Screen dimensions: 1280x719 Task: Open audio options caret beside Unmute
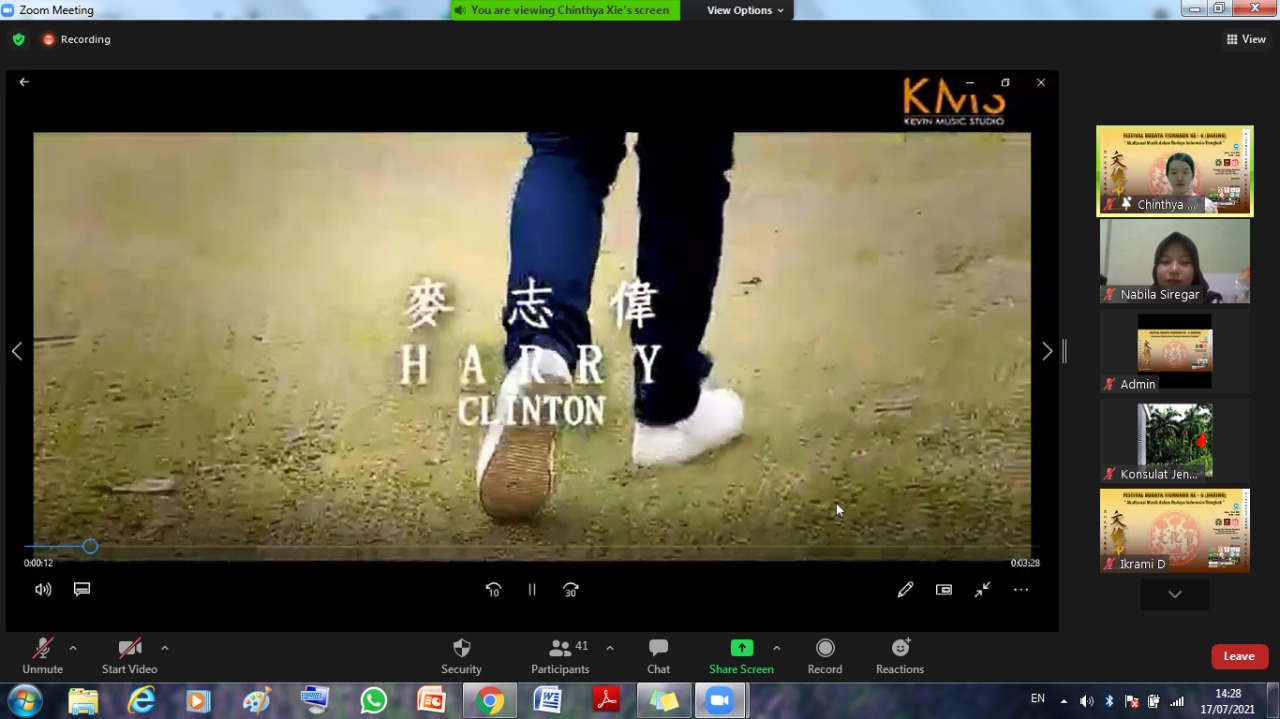[x=73, y=648]
